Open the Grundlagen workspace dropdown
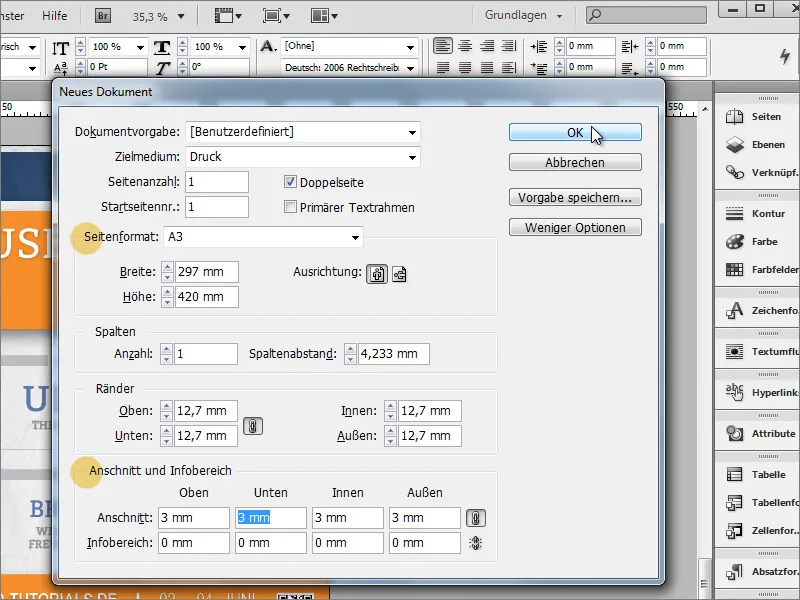The image size is (800, 600). coord(523,16)
